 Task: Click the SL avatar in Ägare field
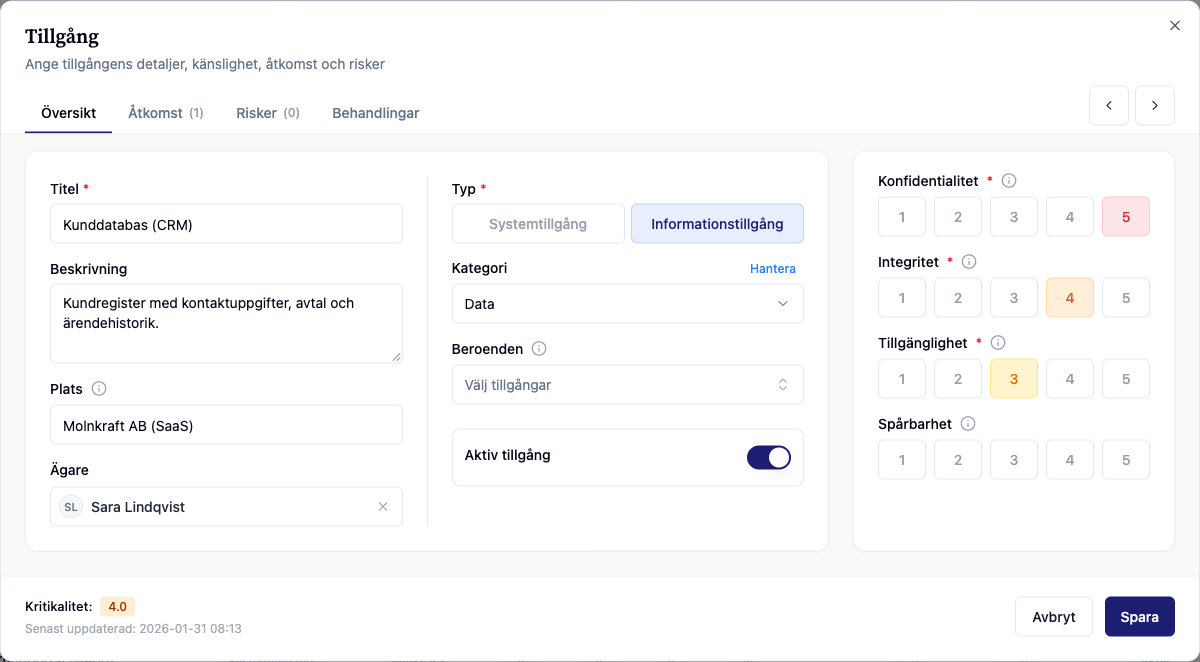click(71, 507)
